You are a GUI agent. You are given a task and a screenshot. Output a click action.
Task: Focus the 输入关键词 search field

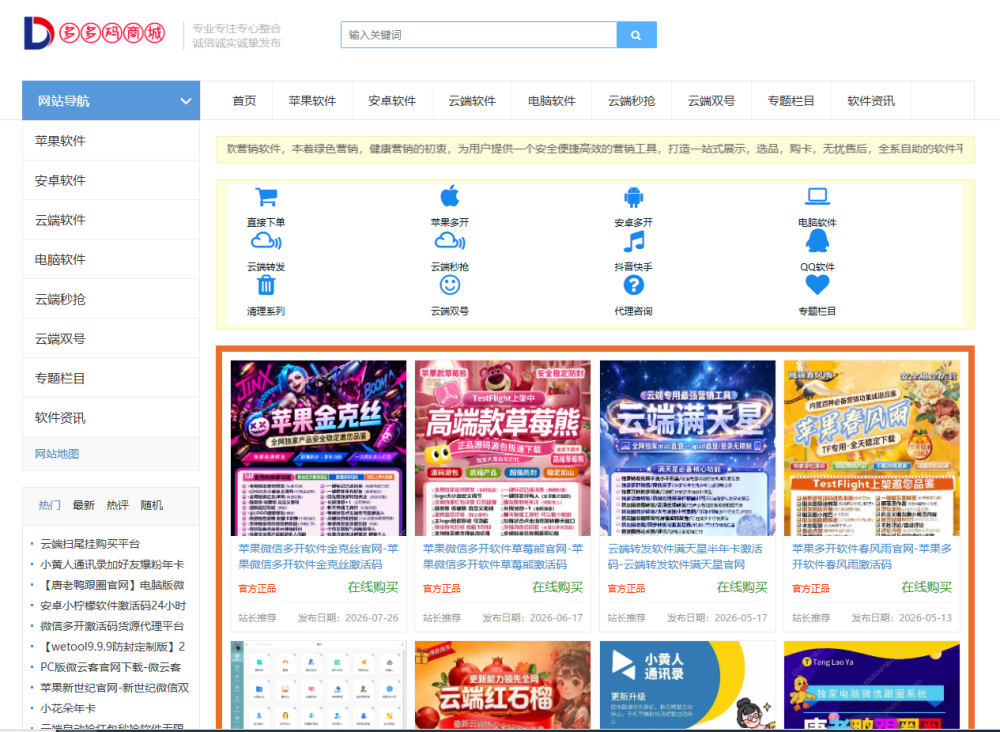479,35
